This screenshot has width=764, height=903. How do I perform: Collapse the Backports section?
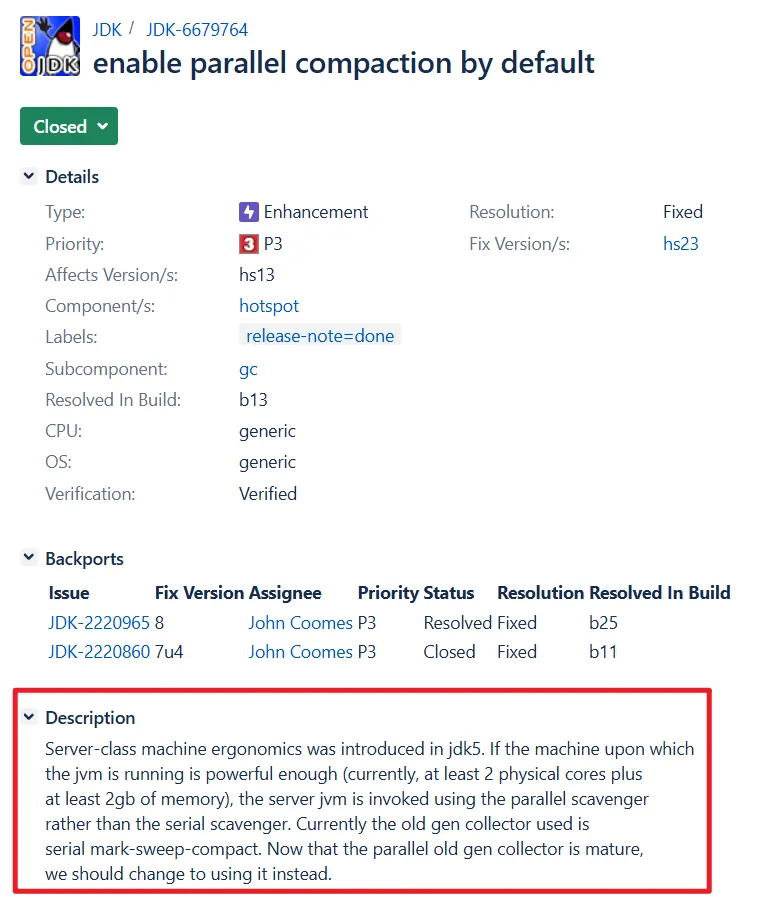[29, 559]
